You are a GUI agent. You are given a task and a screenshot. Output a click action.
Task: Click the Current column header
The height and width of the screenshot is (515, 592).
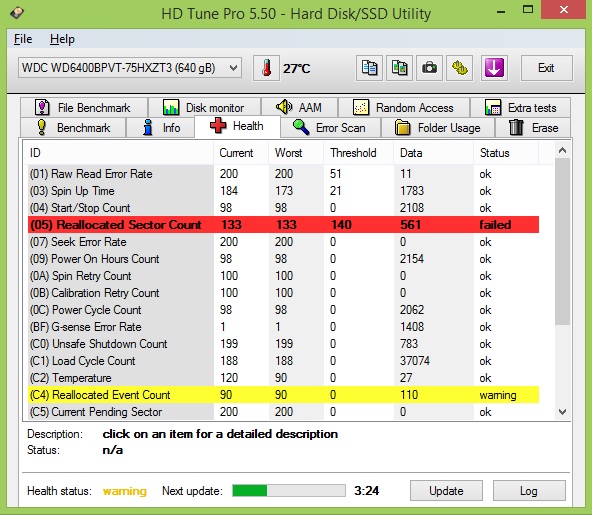coord(241,153)
